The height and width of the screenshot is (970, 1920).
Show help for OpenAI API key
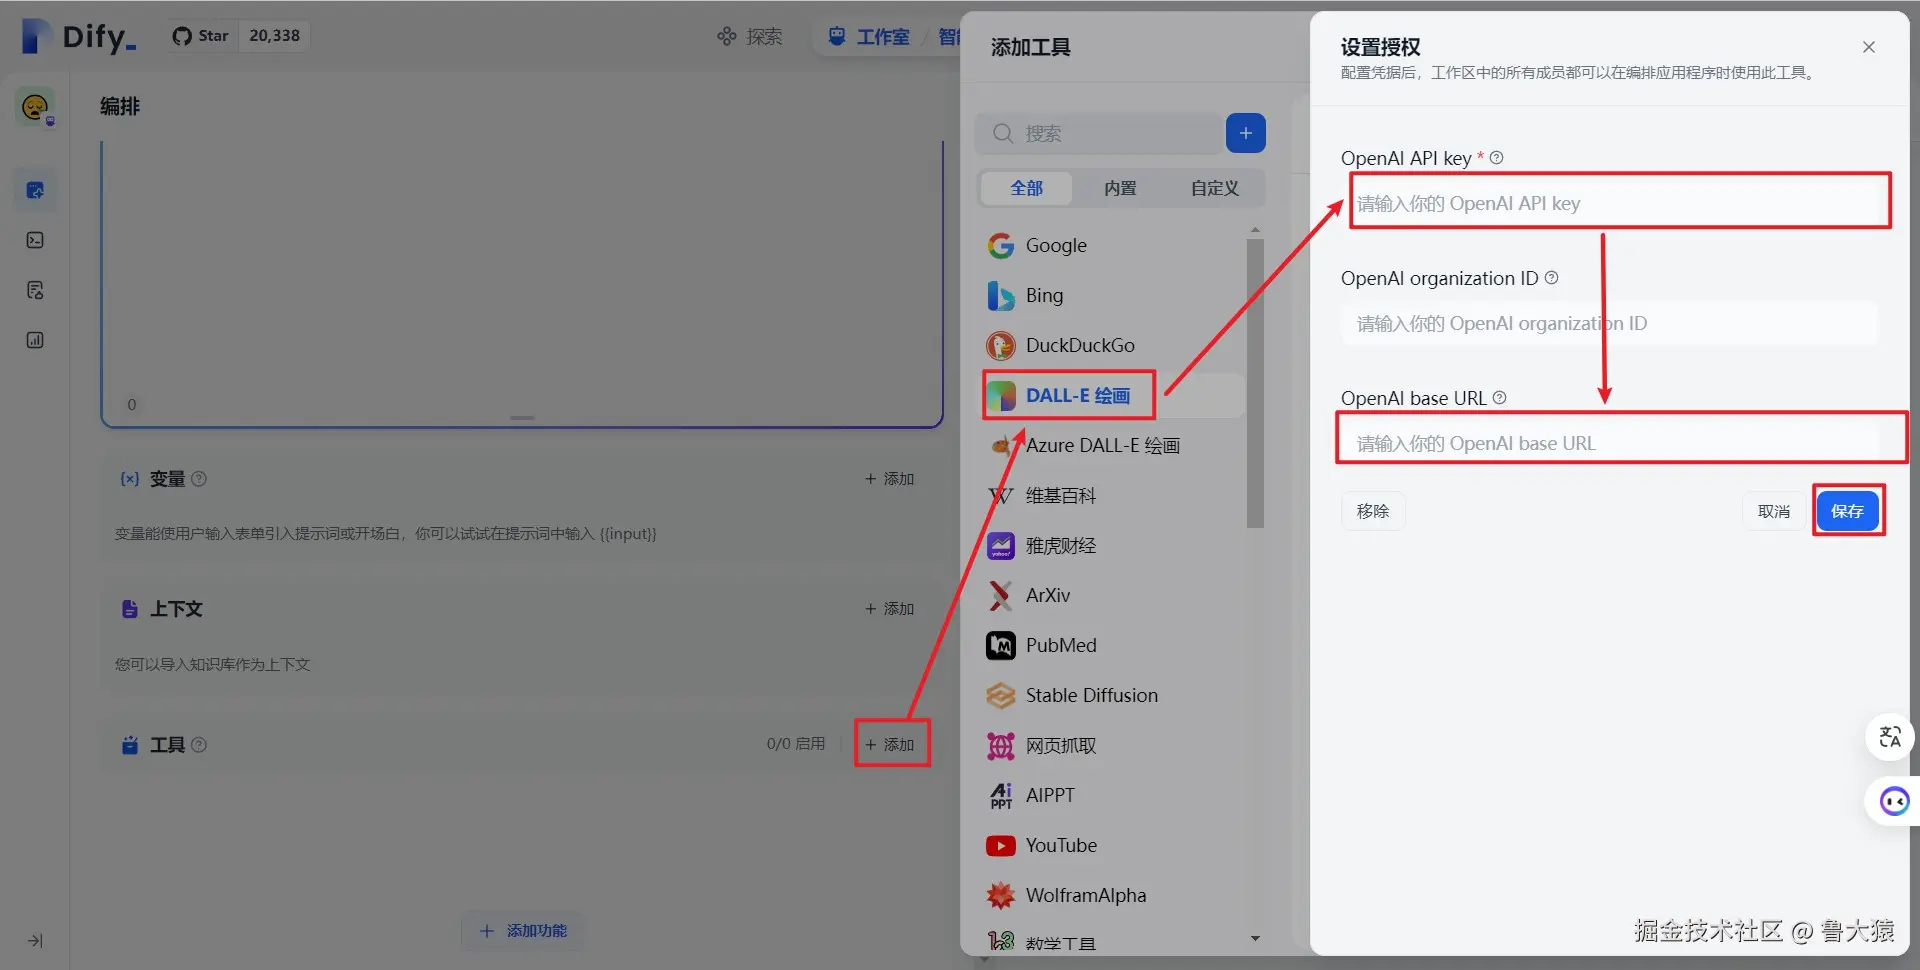click(x=1496, y=158)
